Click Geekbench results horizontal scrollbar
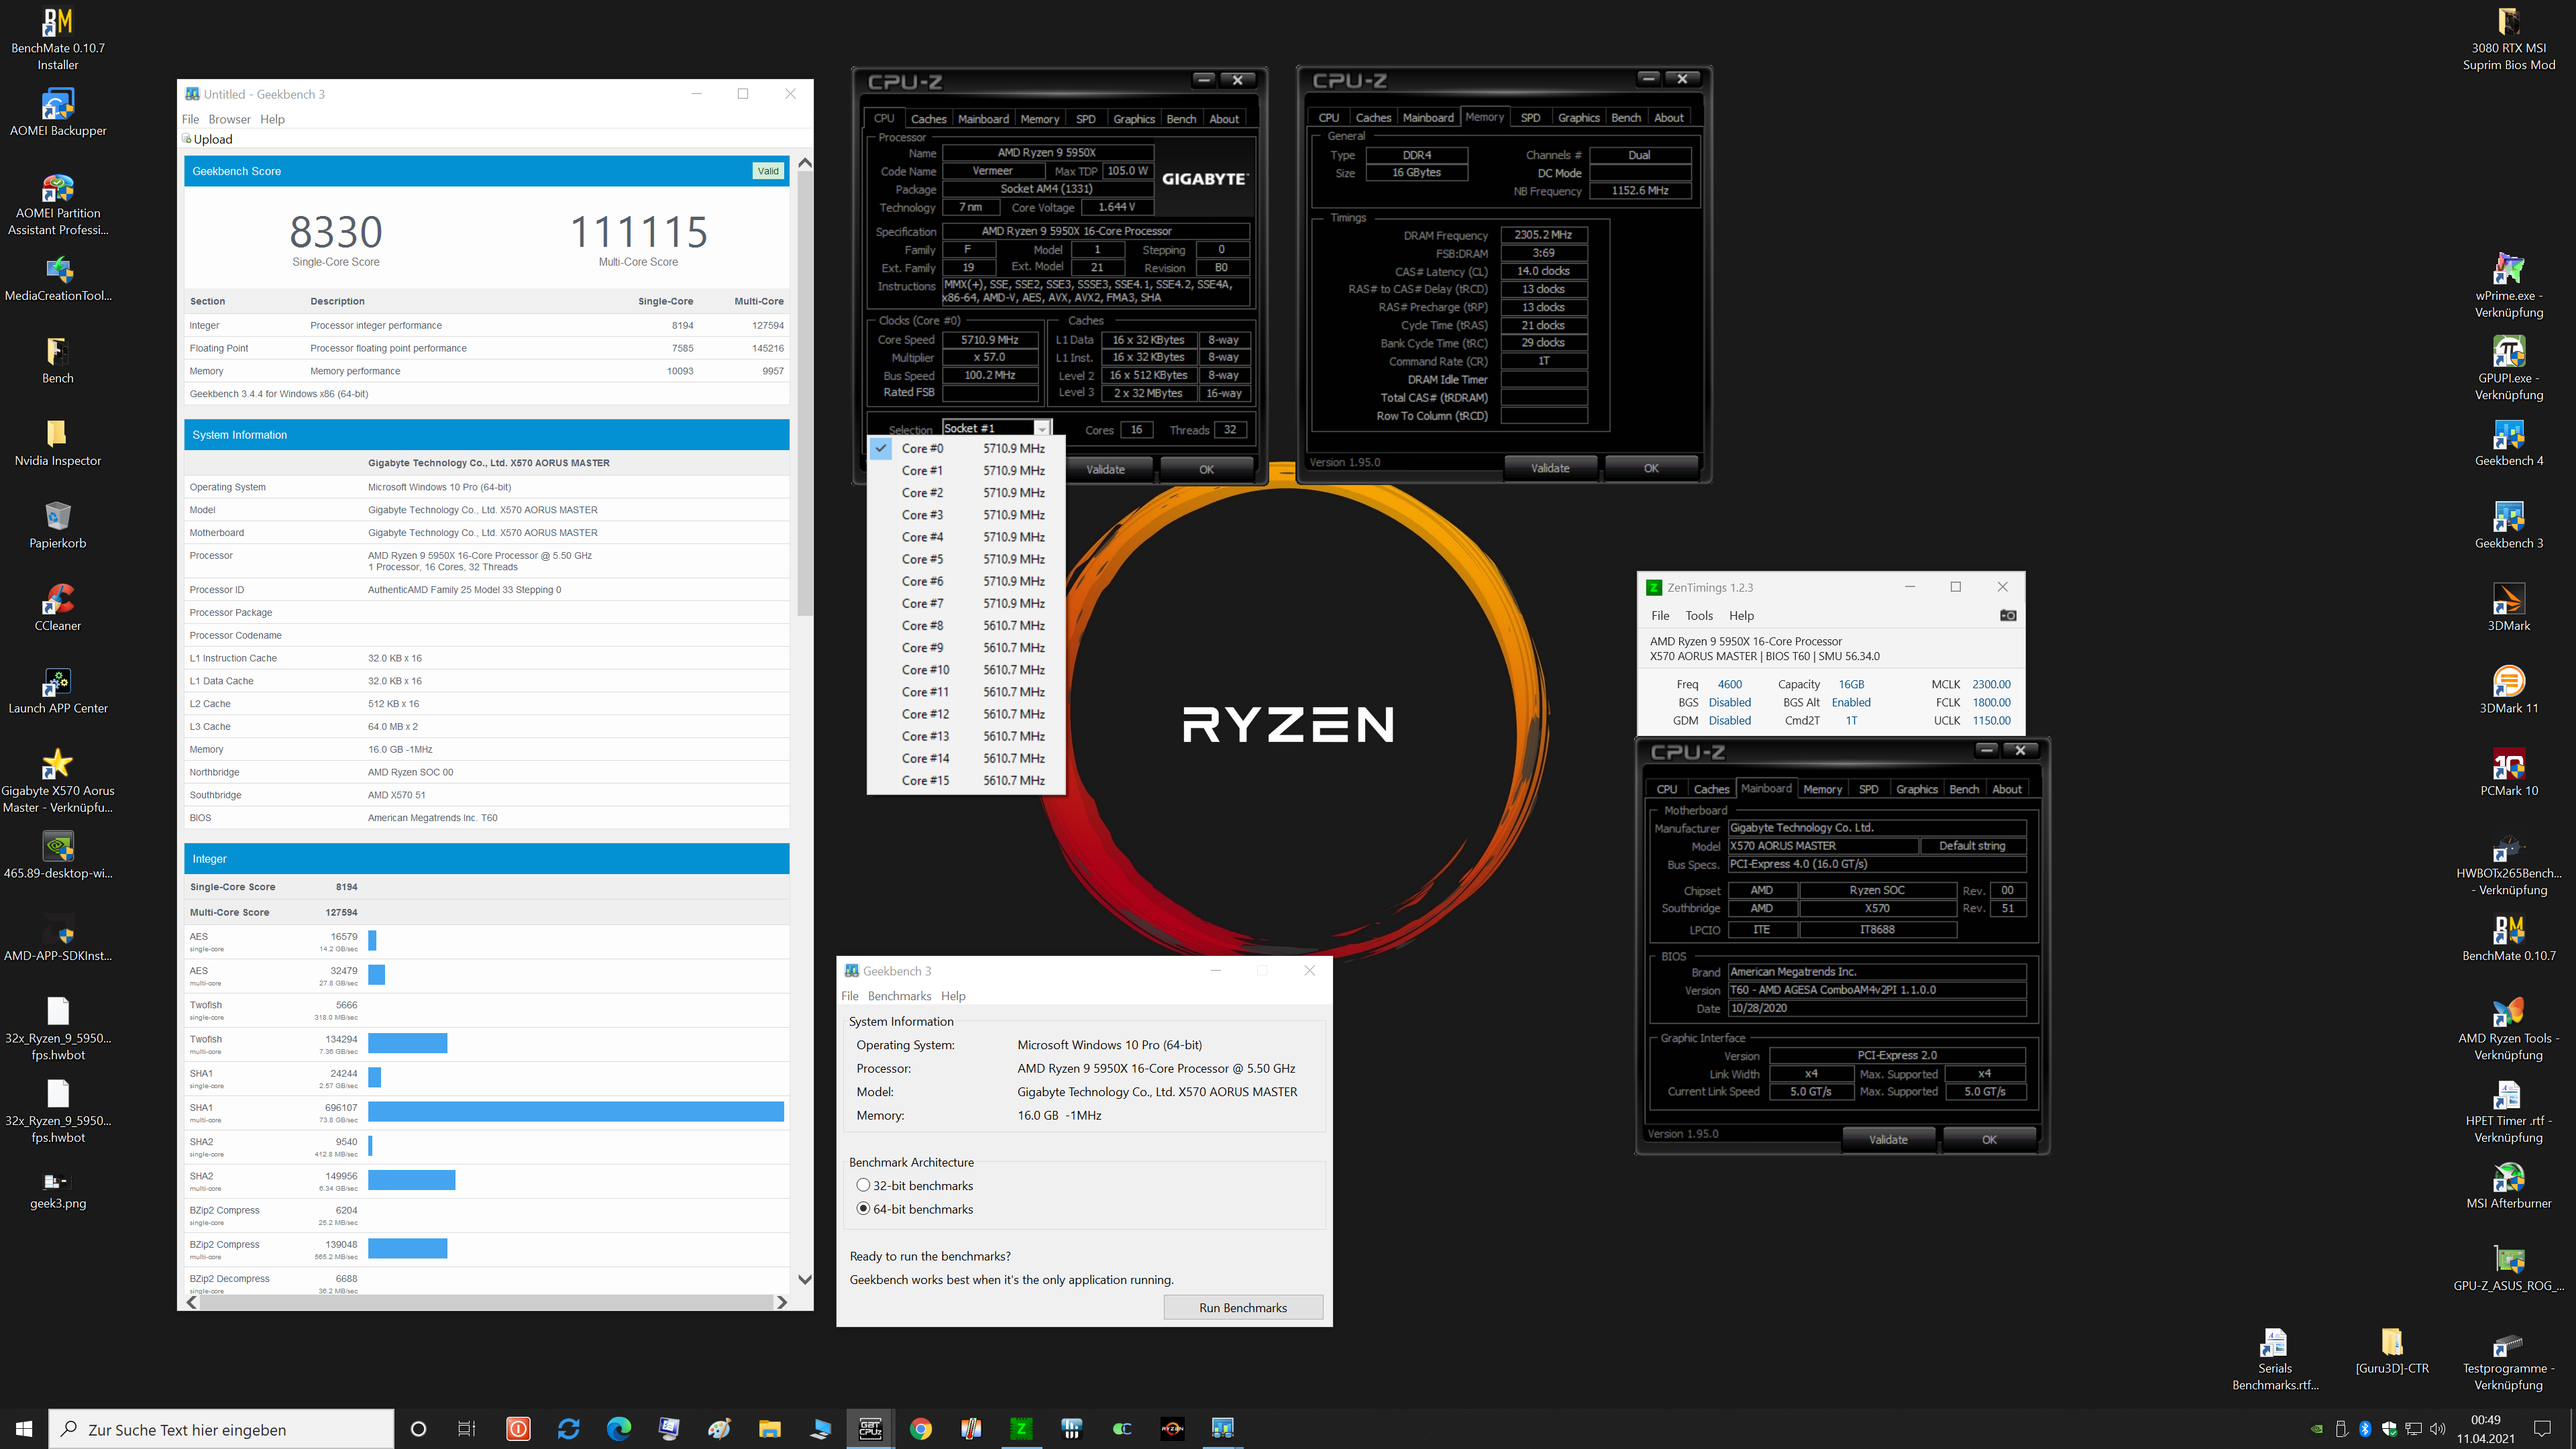Image resolution: width=2576 pixels, height=1449 pixels. [486, 1302]
